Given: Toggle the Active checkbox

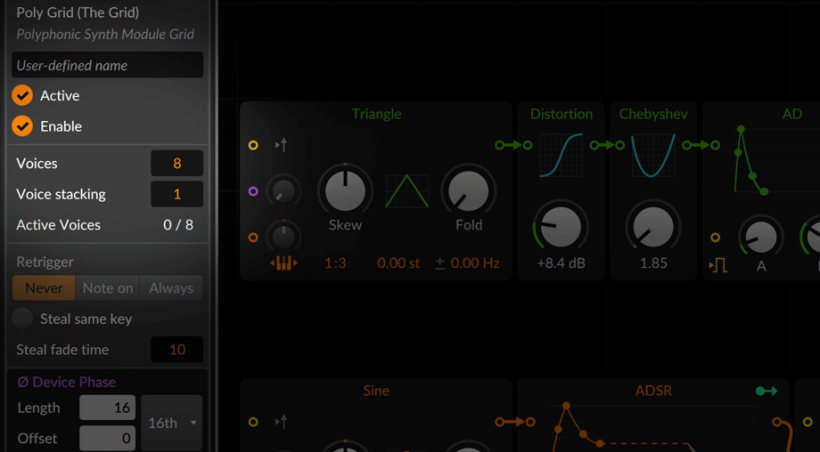Looking at the screenshot, I should coord(22,96).
